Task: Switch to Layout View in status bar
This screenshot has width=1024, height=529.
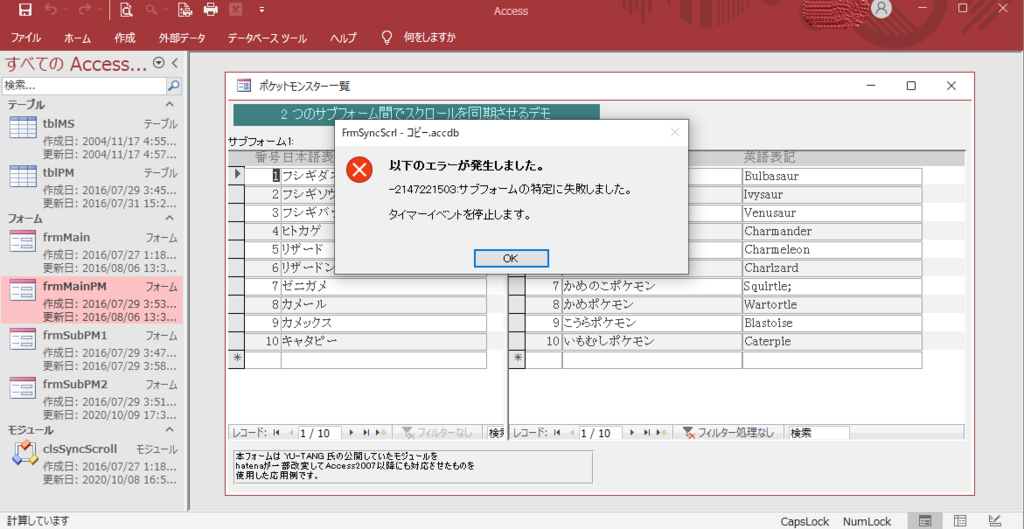Action: [960, 520]
